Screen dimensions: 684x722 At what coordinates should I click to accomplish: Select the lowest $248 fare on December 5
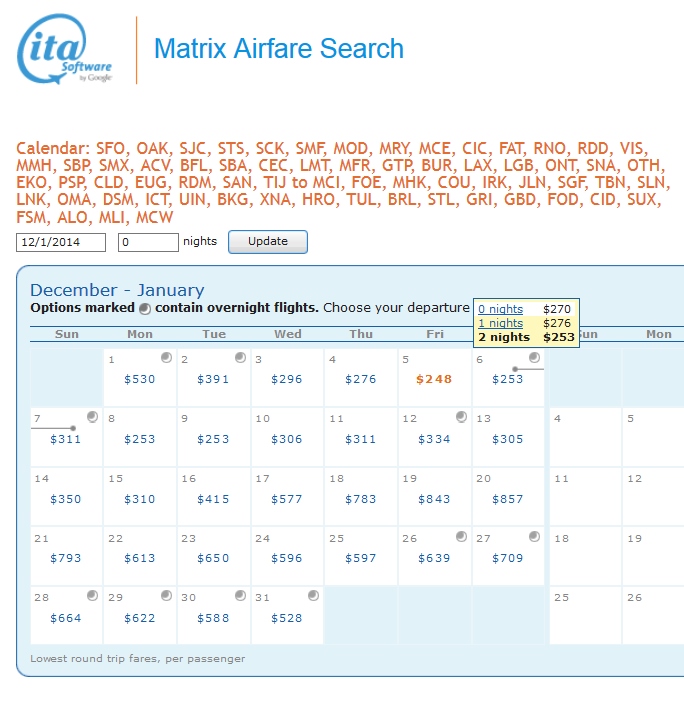tap(435, 379)
